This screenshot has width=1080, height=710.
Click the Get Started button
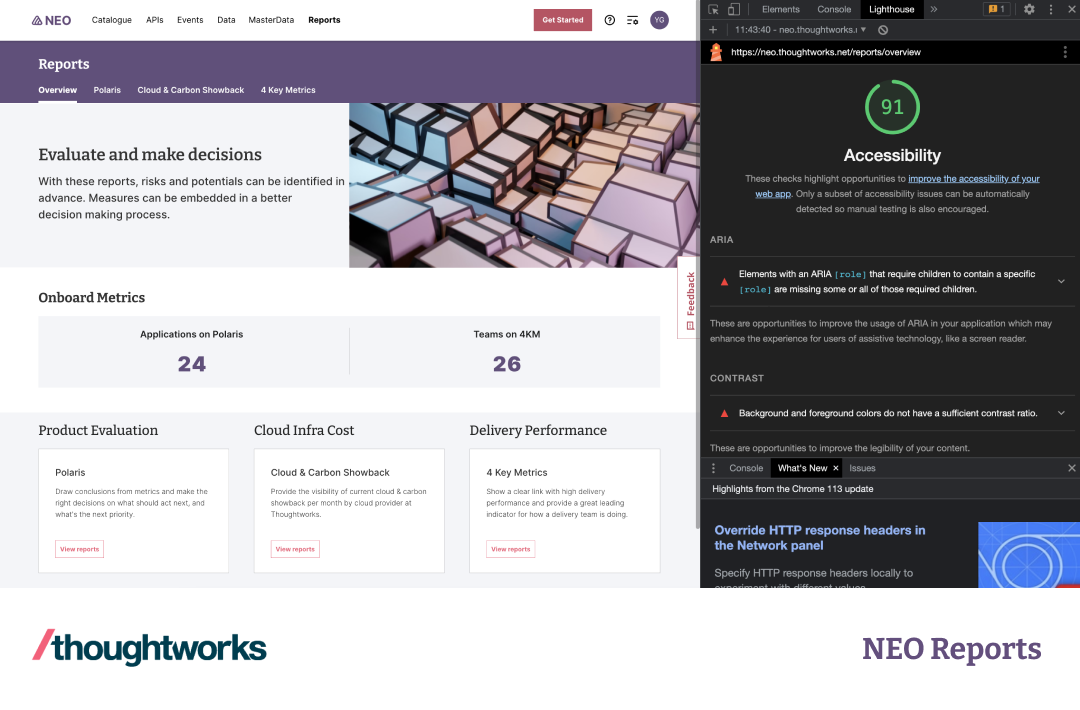coord(563,20)
